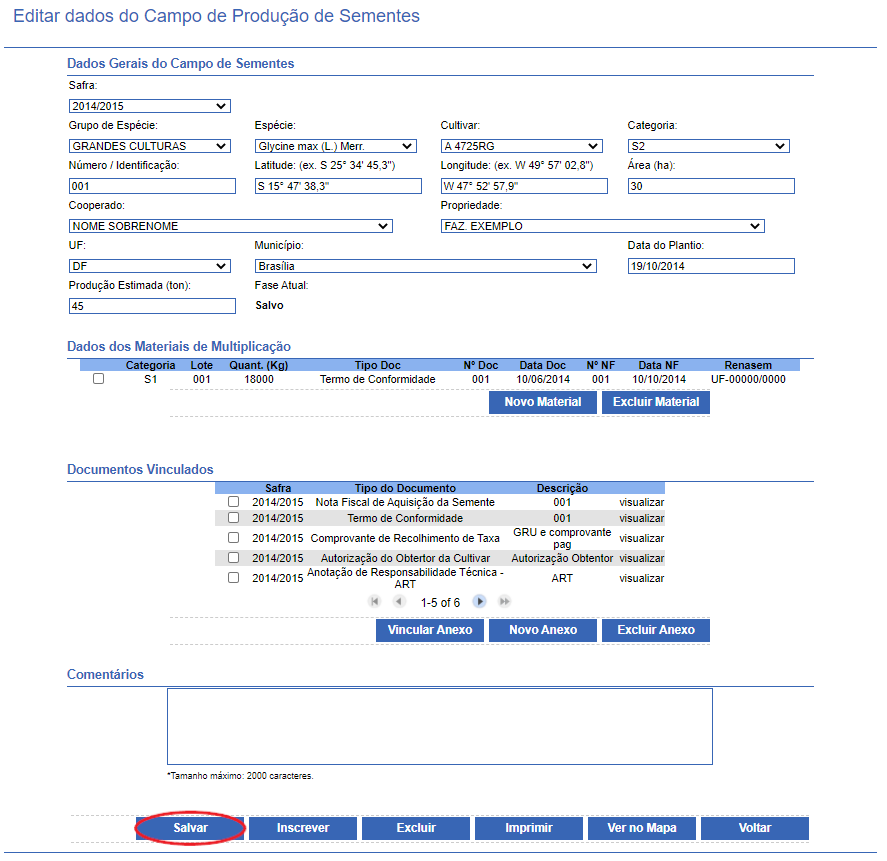Jump to first page of linked documents
Screen dimensions: 887x861
pos(375,601)
